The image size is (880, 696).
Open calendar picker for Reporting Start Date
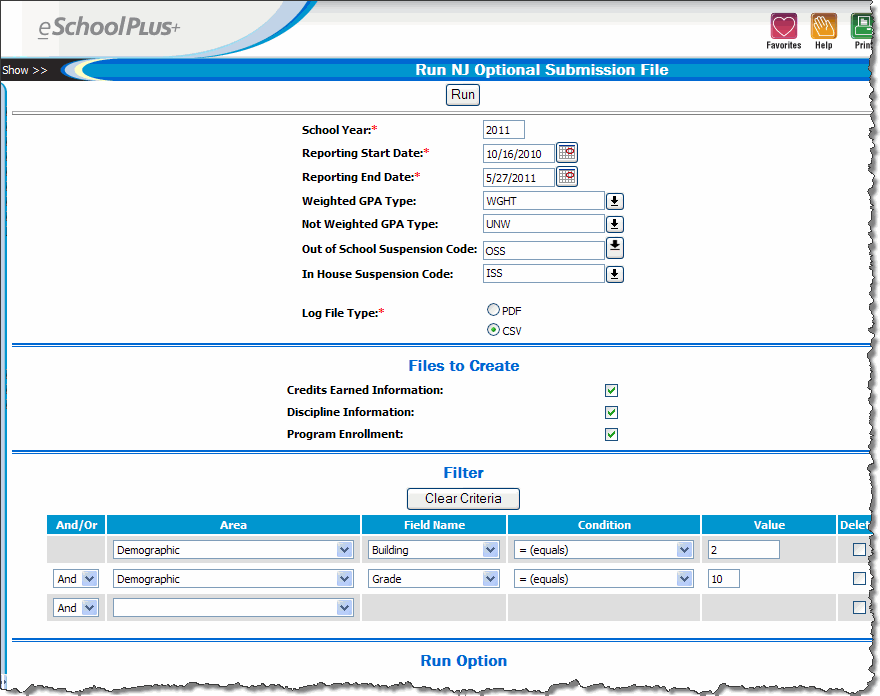[x=567, y=153]
